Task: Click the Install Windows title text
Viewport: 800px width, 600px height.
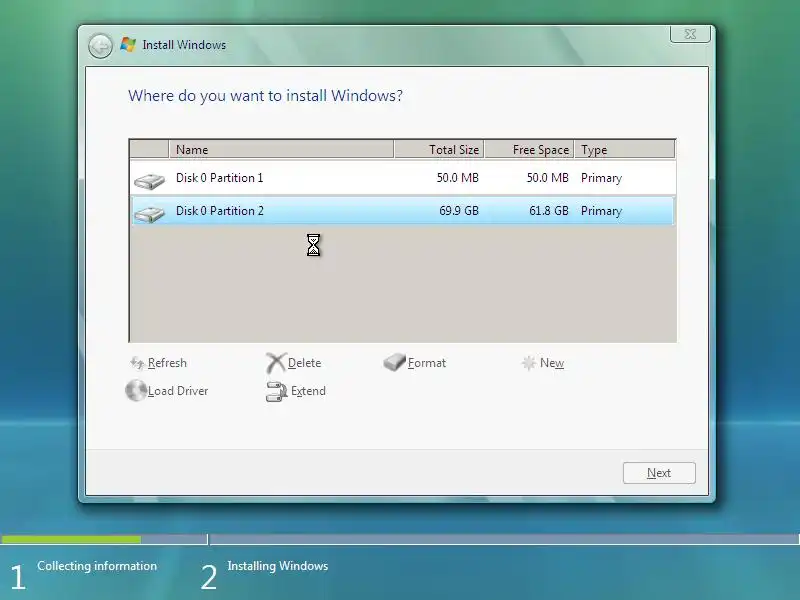Action: click(184, 45)
